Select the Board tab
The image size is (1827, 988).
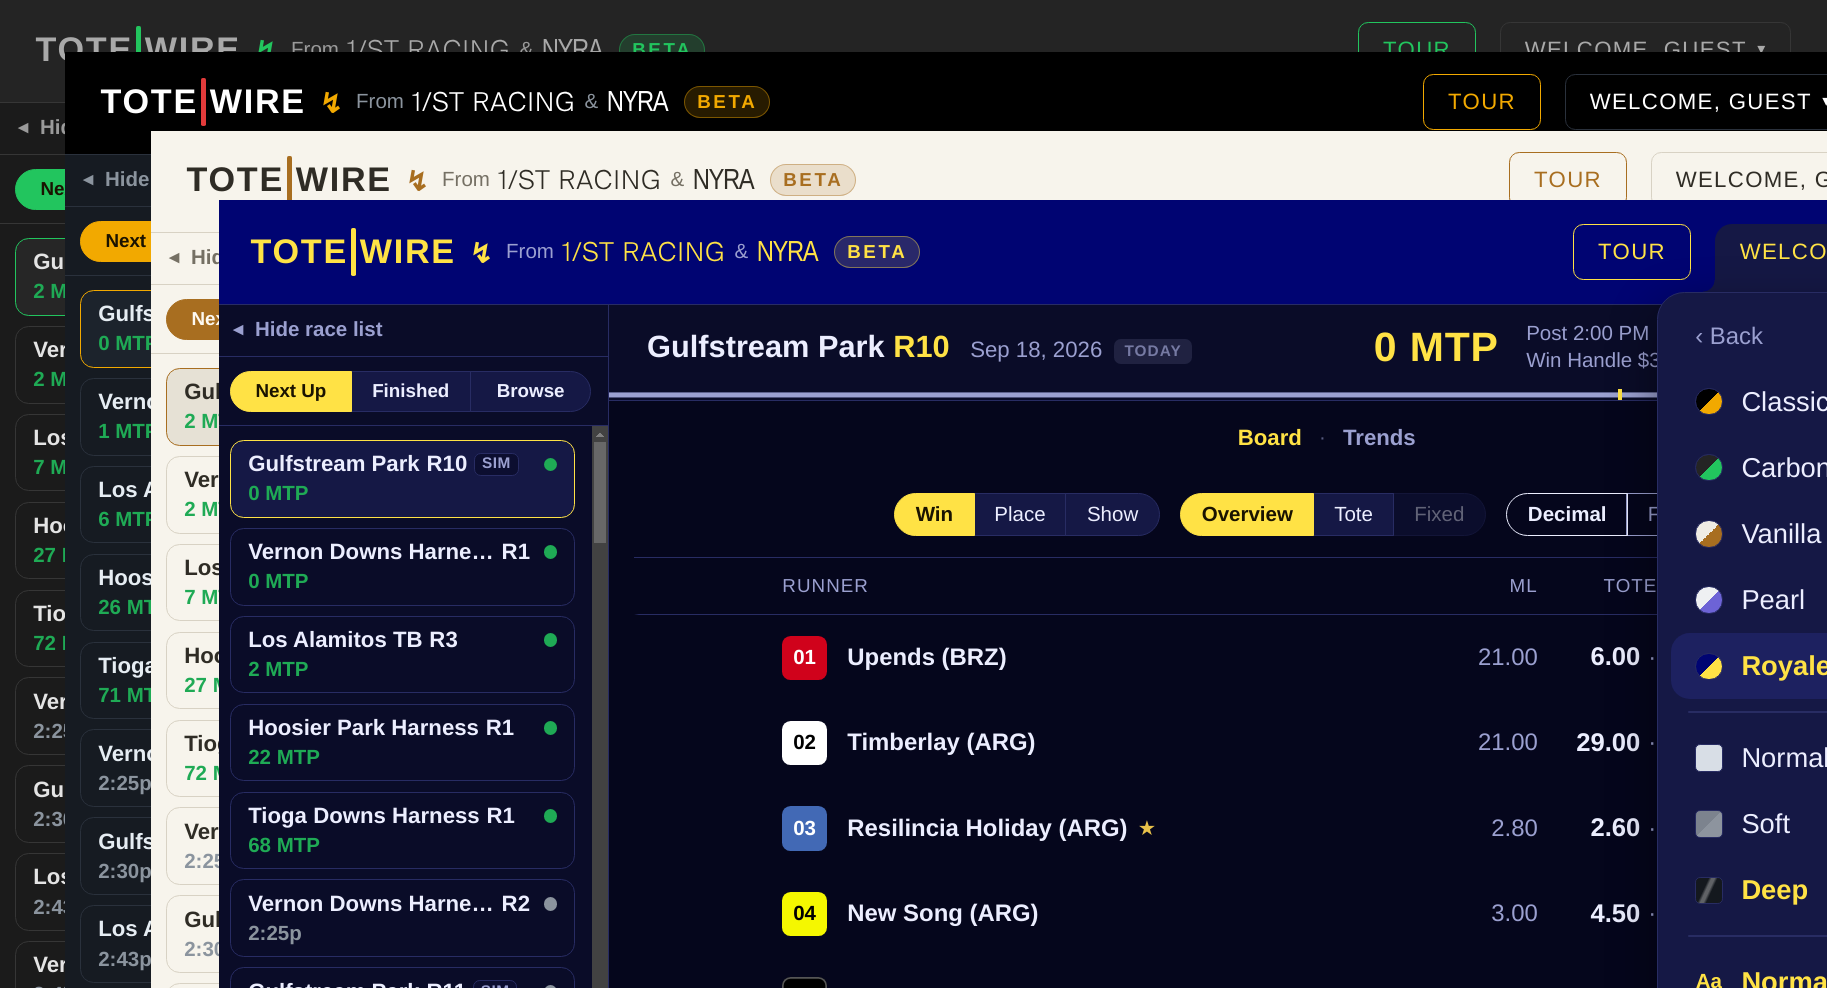1269,438
